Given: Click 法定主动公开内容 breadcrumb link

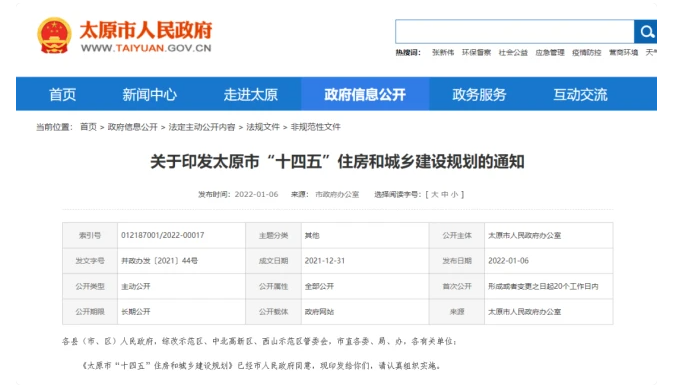Looking at the screenshot, I should 202,127.
